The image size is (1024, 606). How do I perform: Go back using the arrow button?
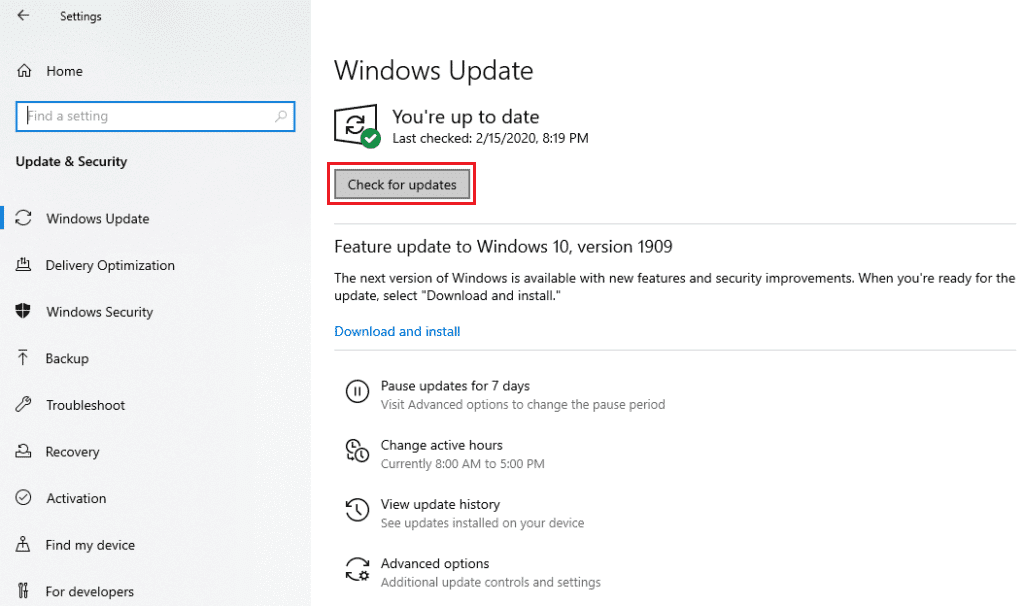[22, 15]
